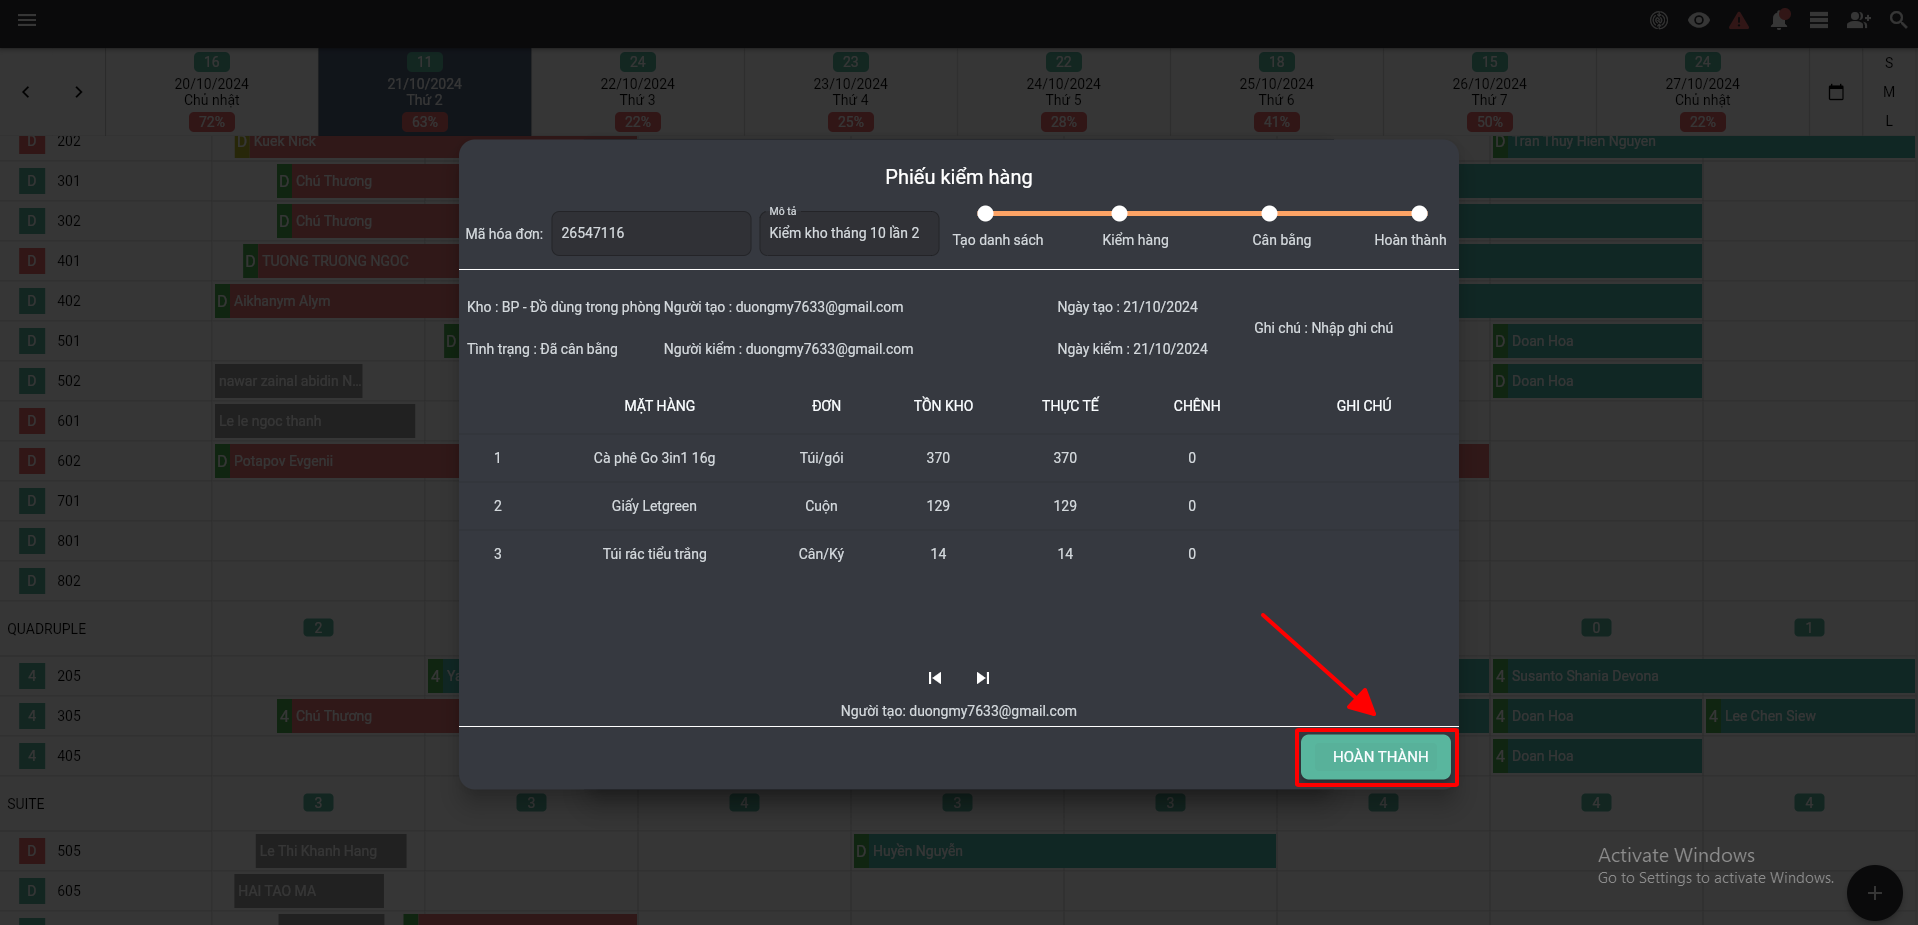Open the notifications bell

pos(1779,20)
